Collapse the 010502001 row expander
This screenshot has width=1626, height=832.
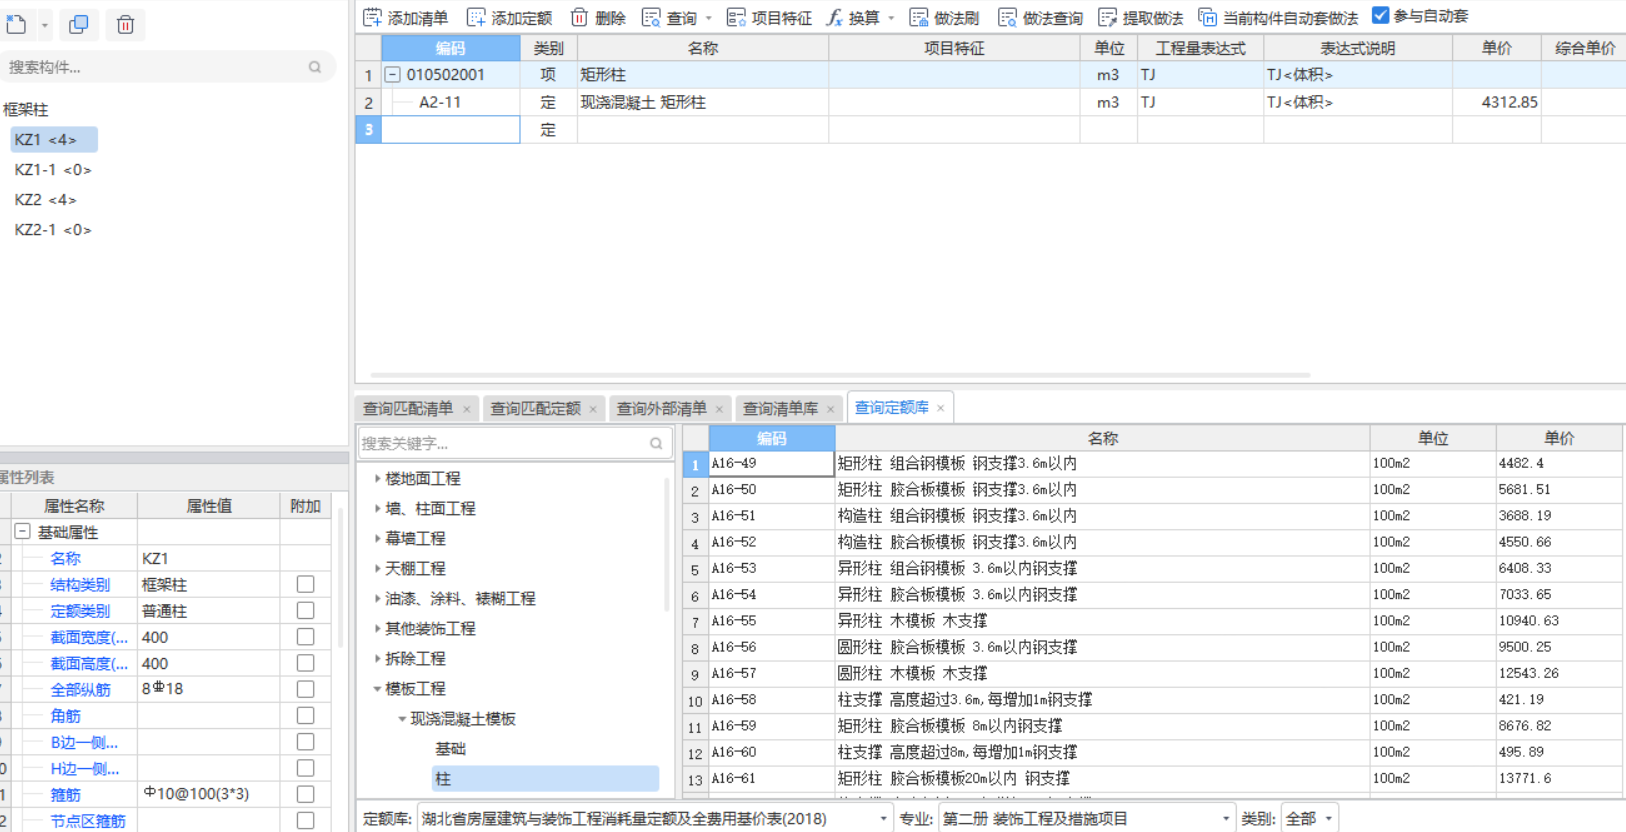point(393,75)
